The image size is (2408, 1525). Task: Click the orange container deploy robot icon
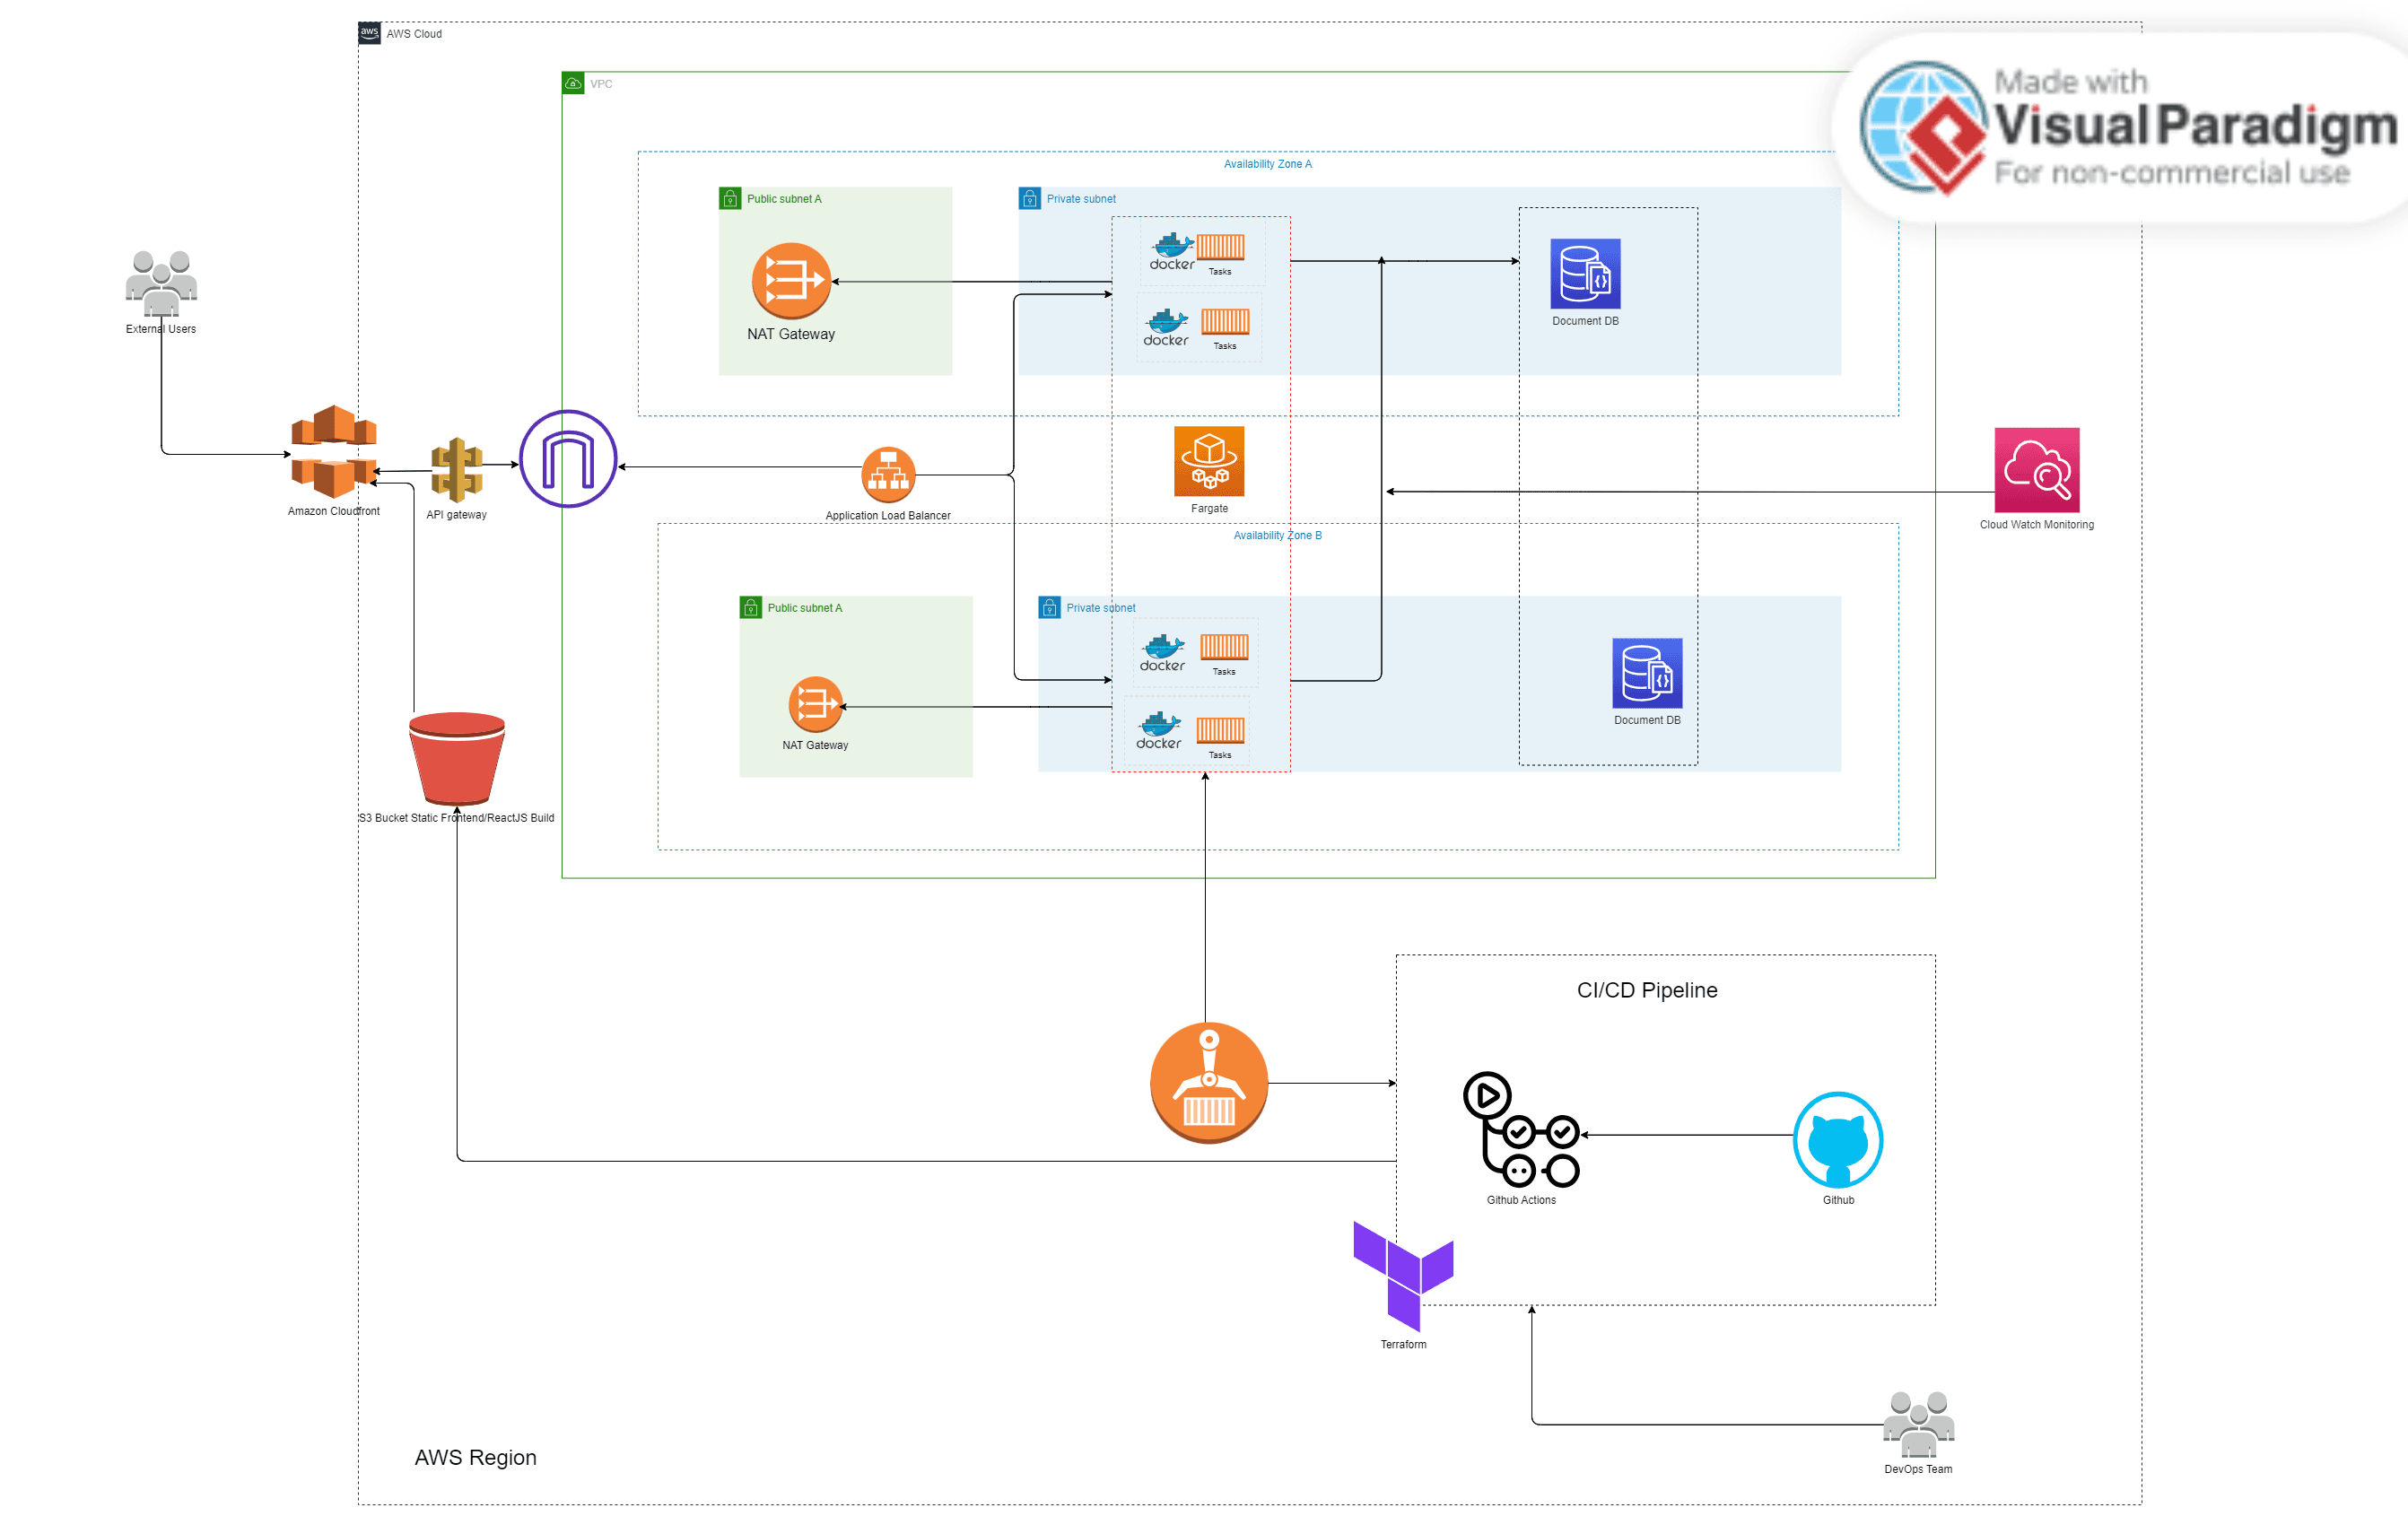[1209, 1083]
